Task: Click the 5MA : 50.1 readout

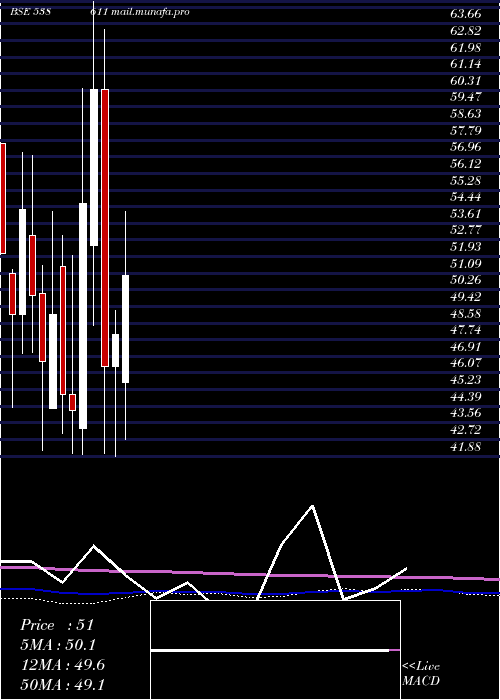Action: pos(59,645)
